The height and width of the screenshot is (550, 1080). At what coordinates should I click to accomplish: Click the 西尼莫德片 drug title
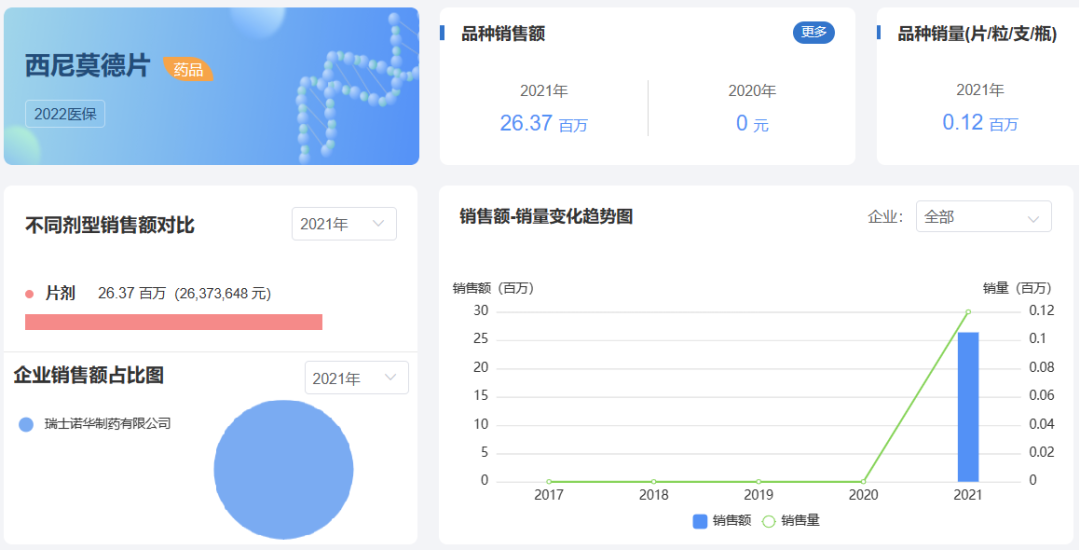87,66
